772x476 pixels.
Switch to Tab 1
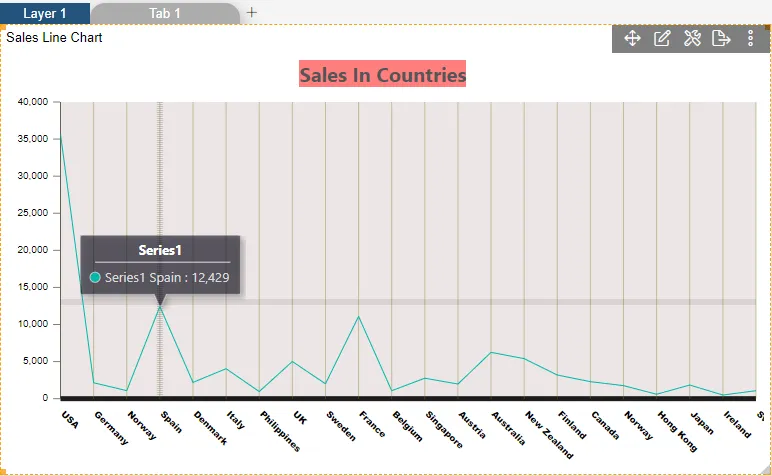(165, 14)
